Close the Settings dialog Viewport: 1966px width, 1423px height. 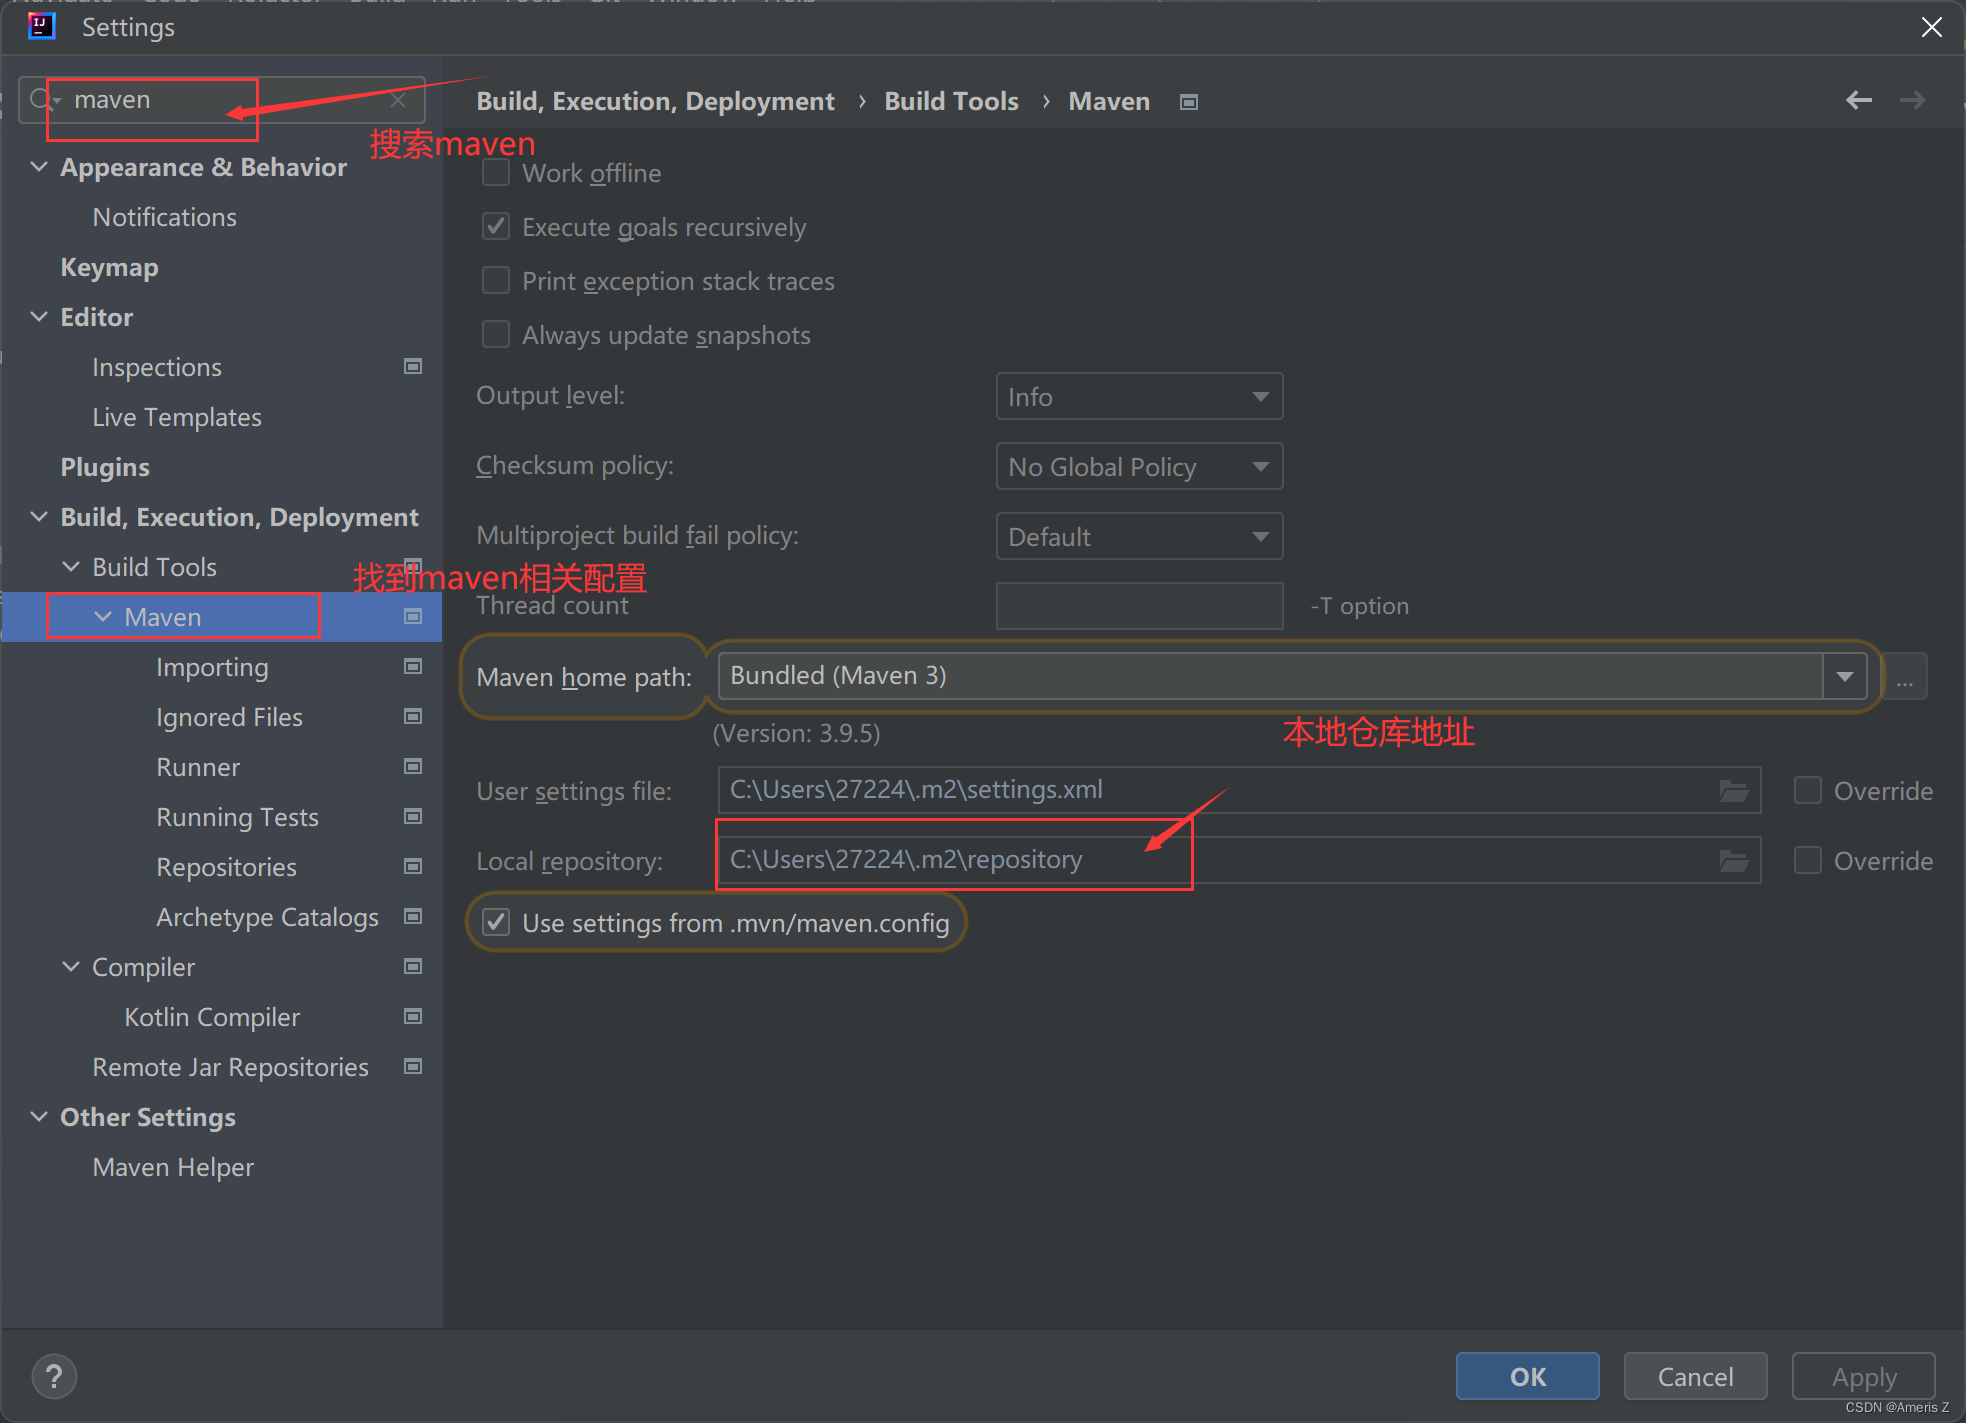click(x=1932, y=27)
